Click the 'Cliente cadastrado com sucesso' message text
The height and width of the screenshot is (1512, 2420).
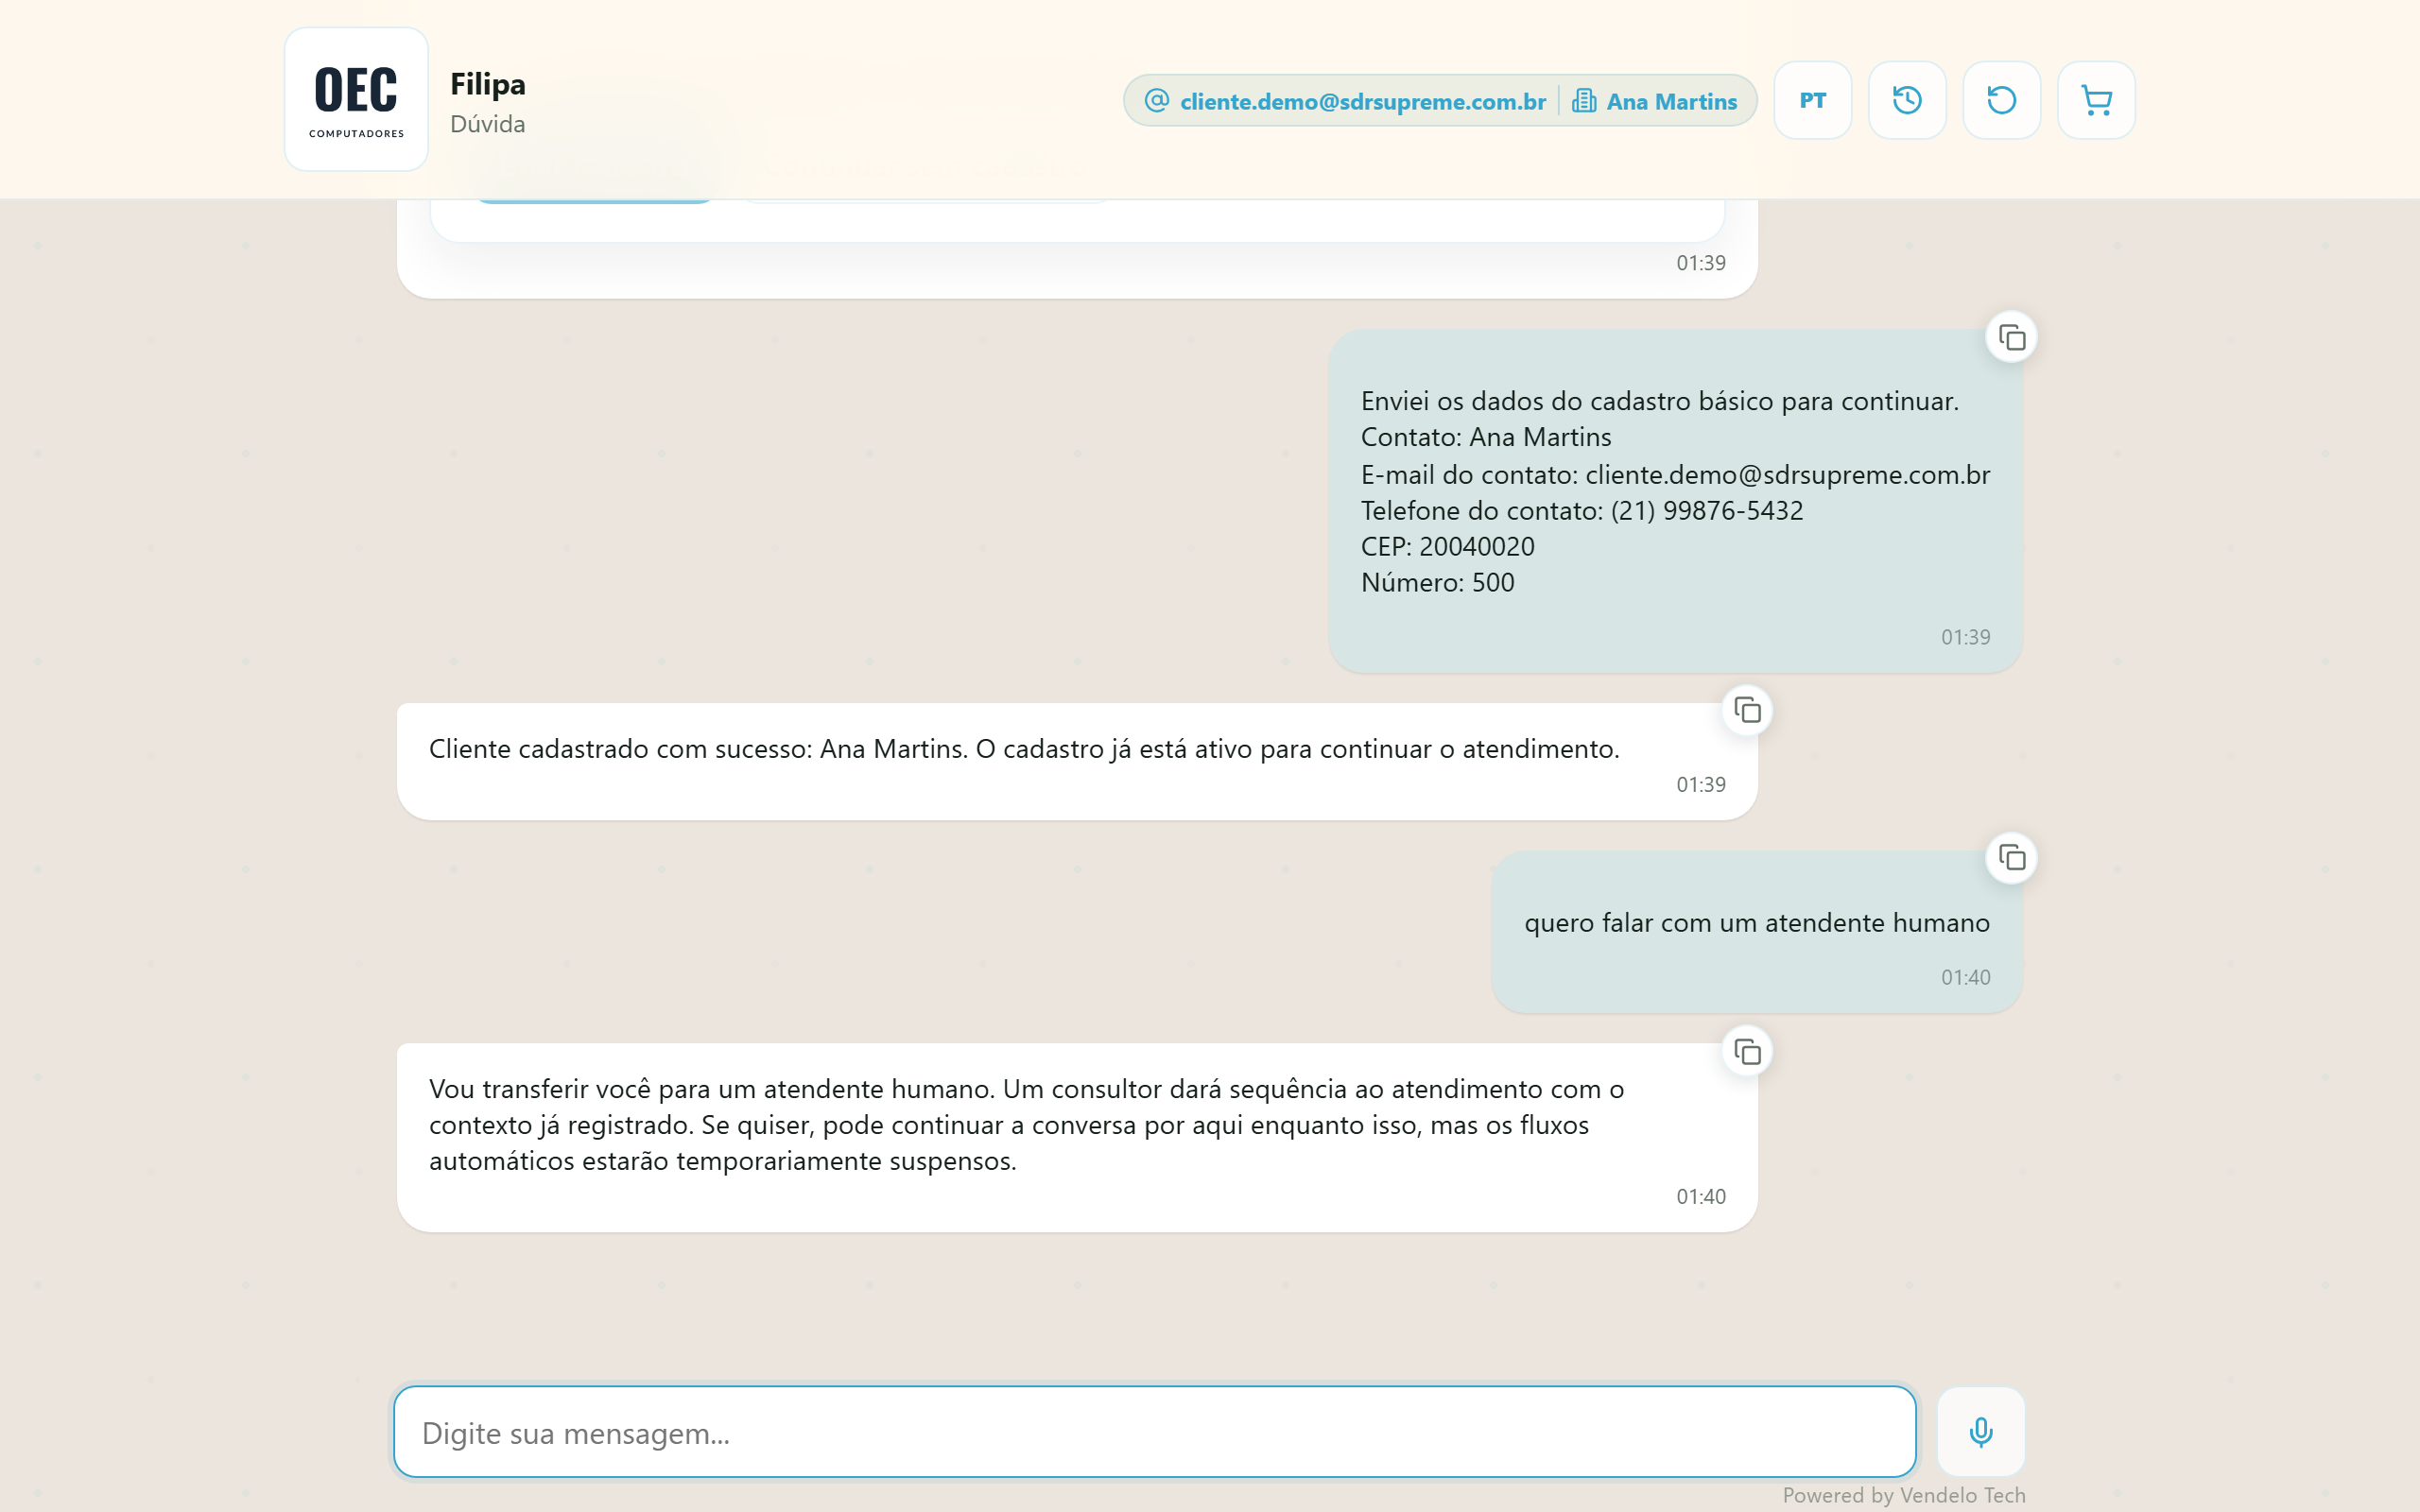(1024, 749)
